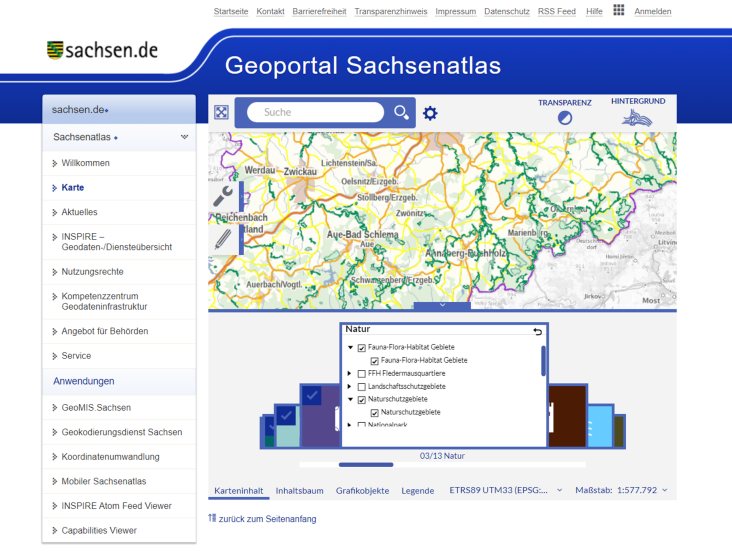Open search settings gear icon

coord(430,113)
